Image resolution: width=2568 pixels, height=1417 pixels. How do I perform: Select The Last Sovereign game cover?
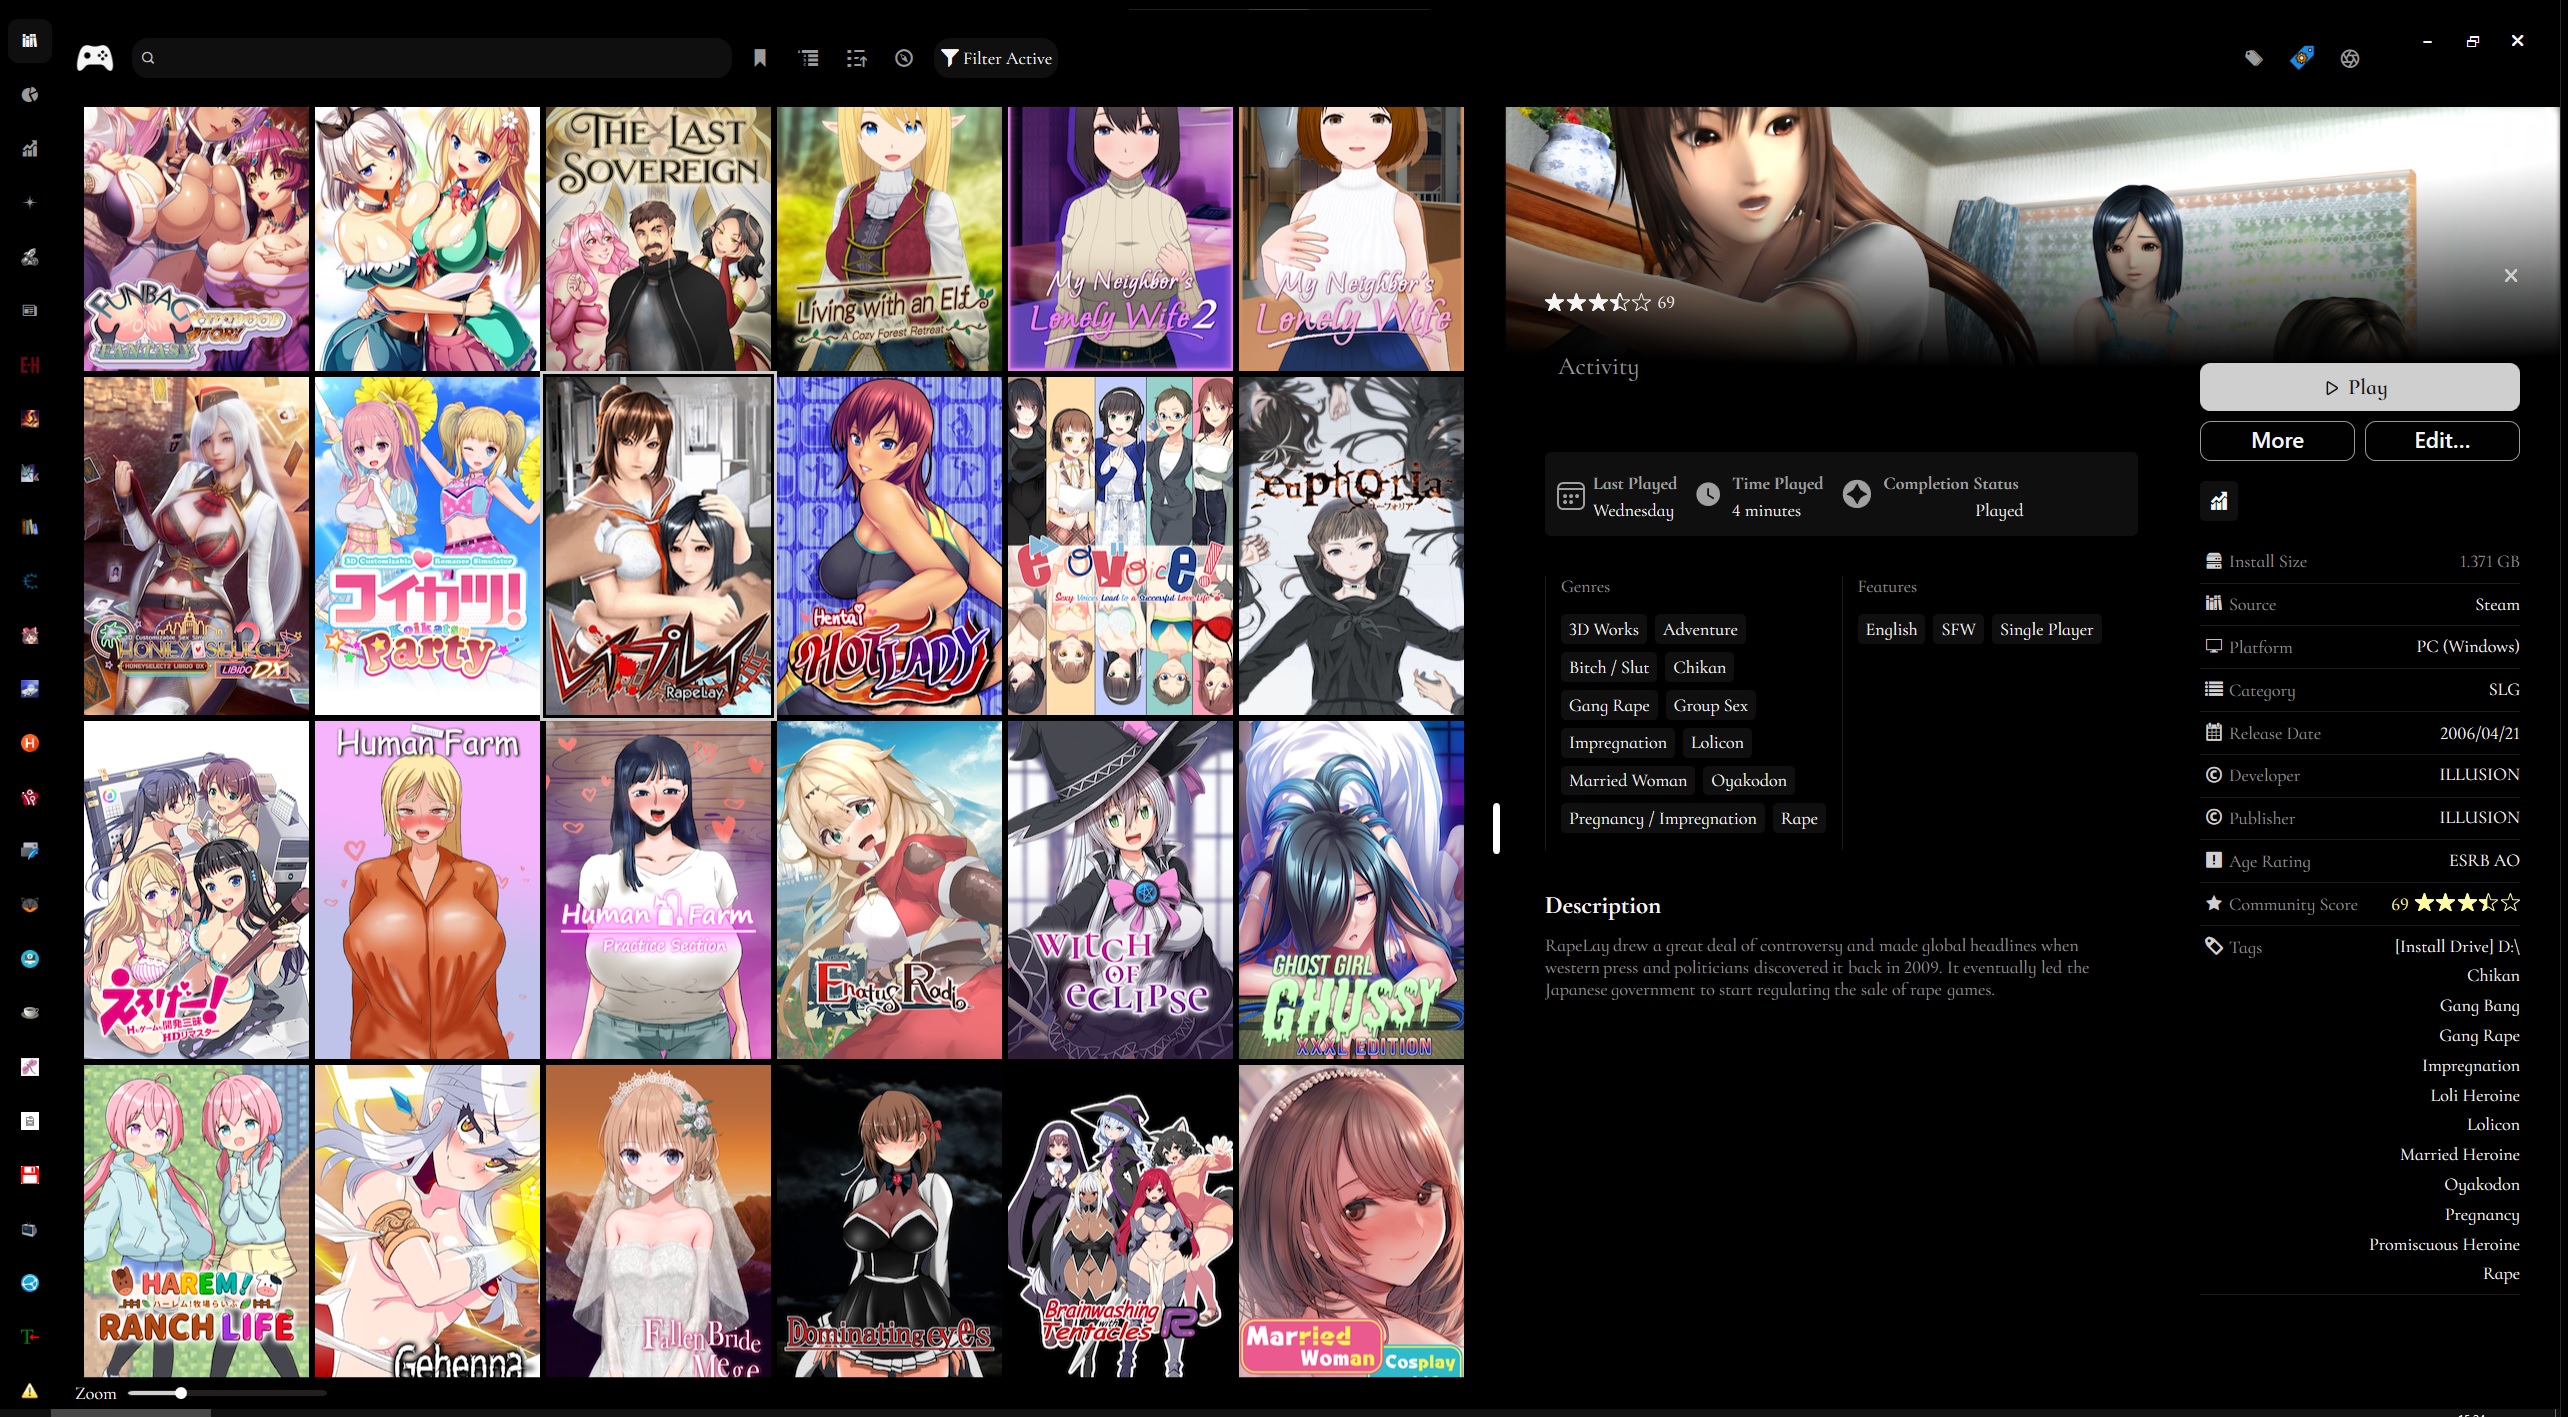click(658, 239)
